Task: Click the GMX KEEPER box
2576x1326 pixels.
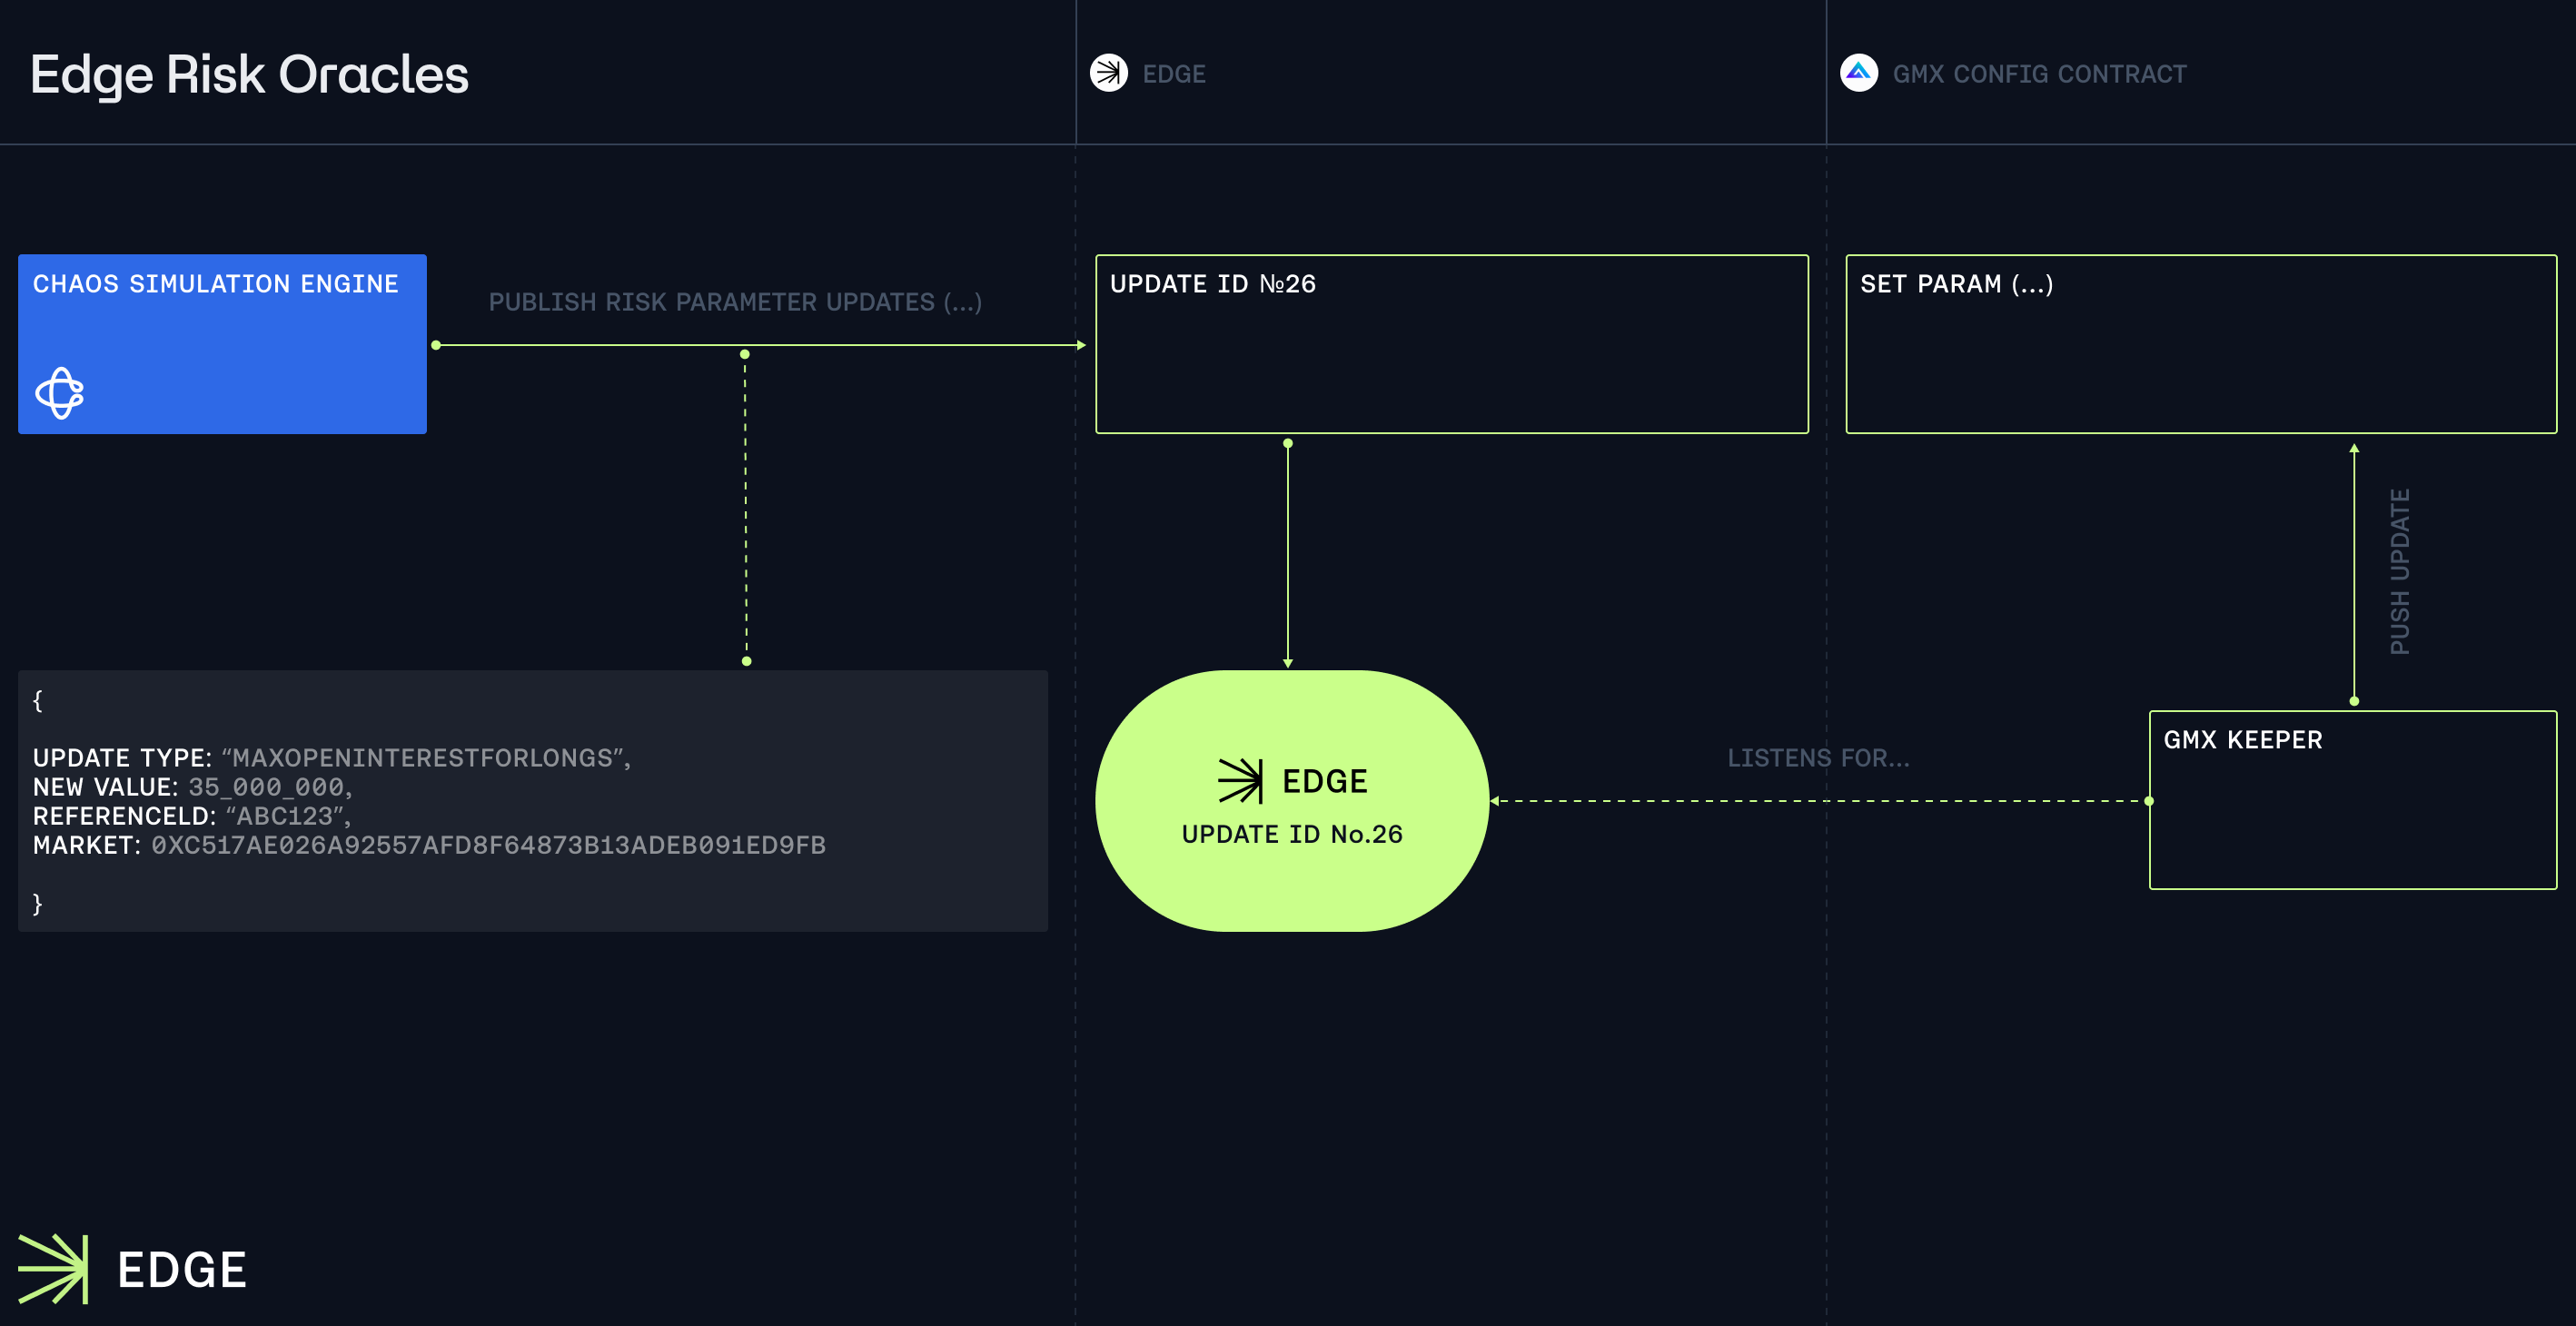Action: coord(2353,800)
